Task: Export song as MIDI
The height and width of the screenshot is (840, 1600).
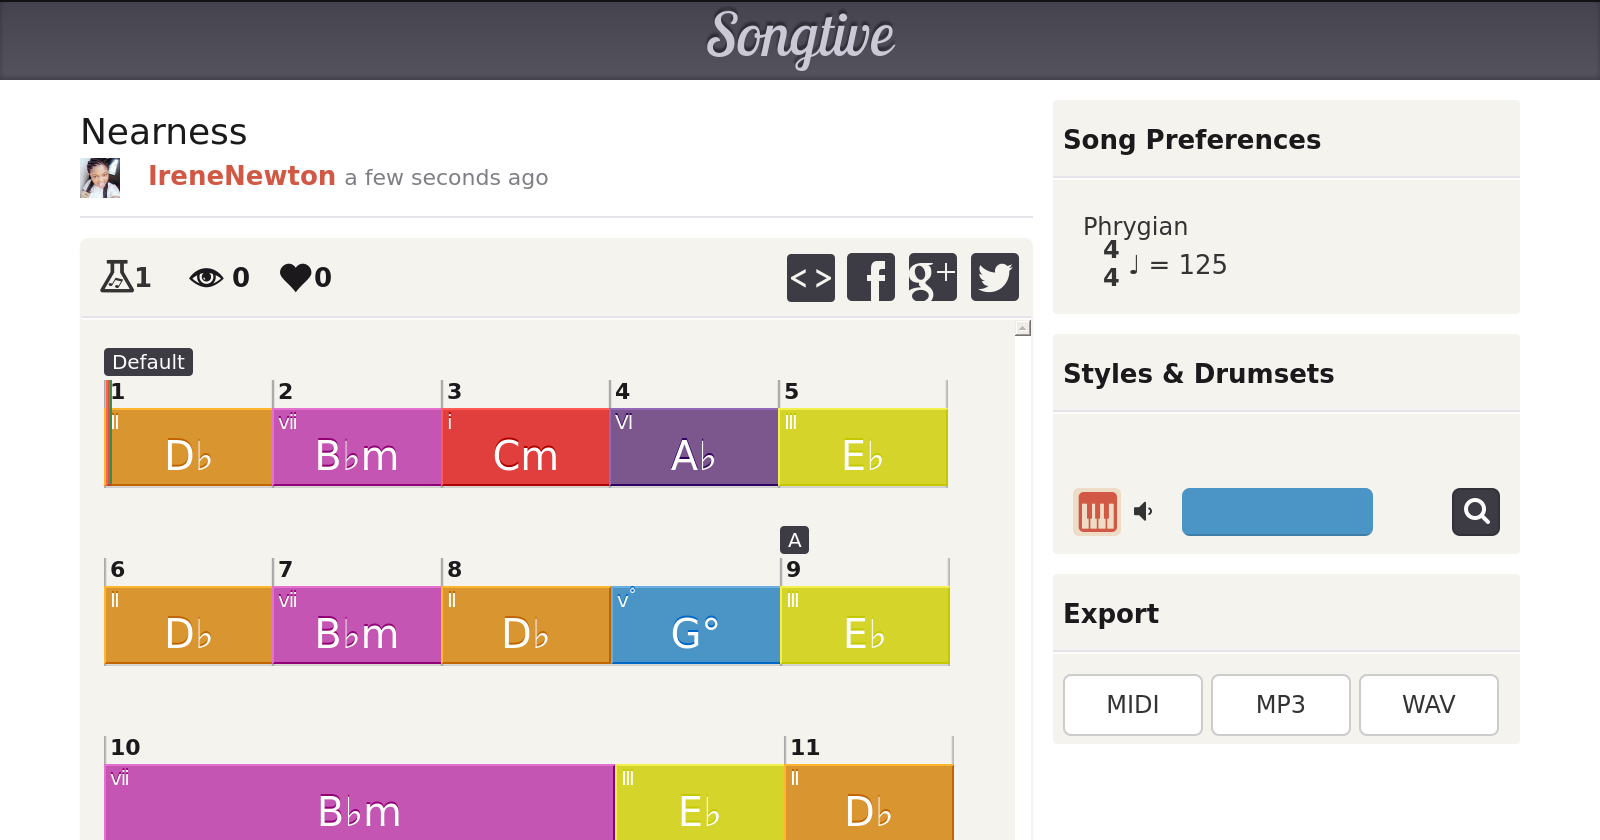Action: coord(1132,705)
